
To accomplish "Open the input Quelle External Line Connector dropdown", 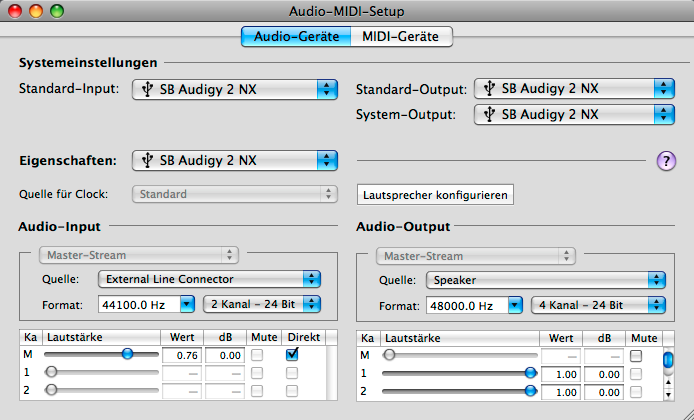I will point(209,279).
